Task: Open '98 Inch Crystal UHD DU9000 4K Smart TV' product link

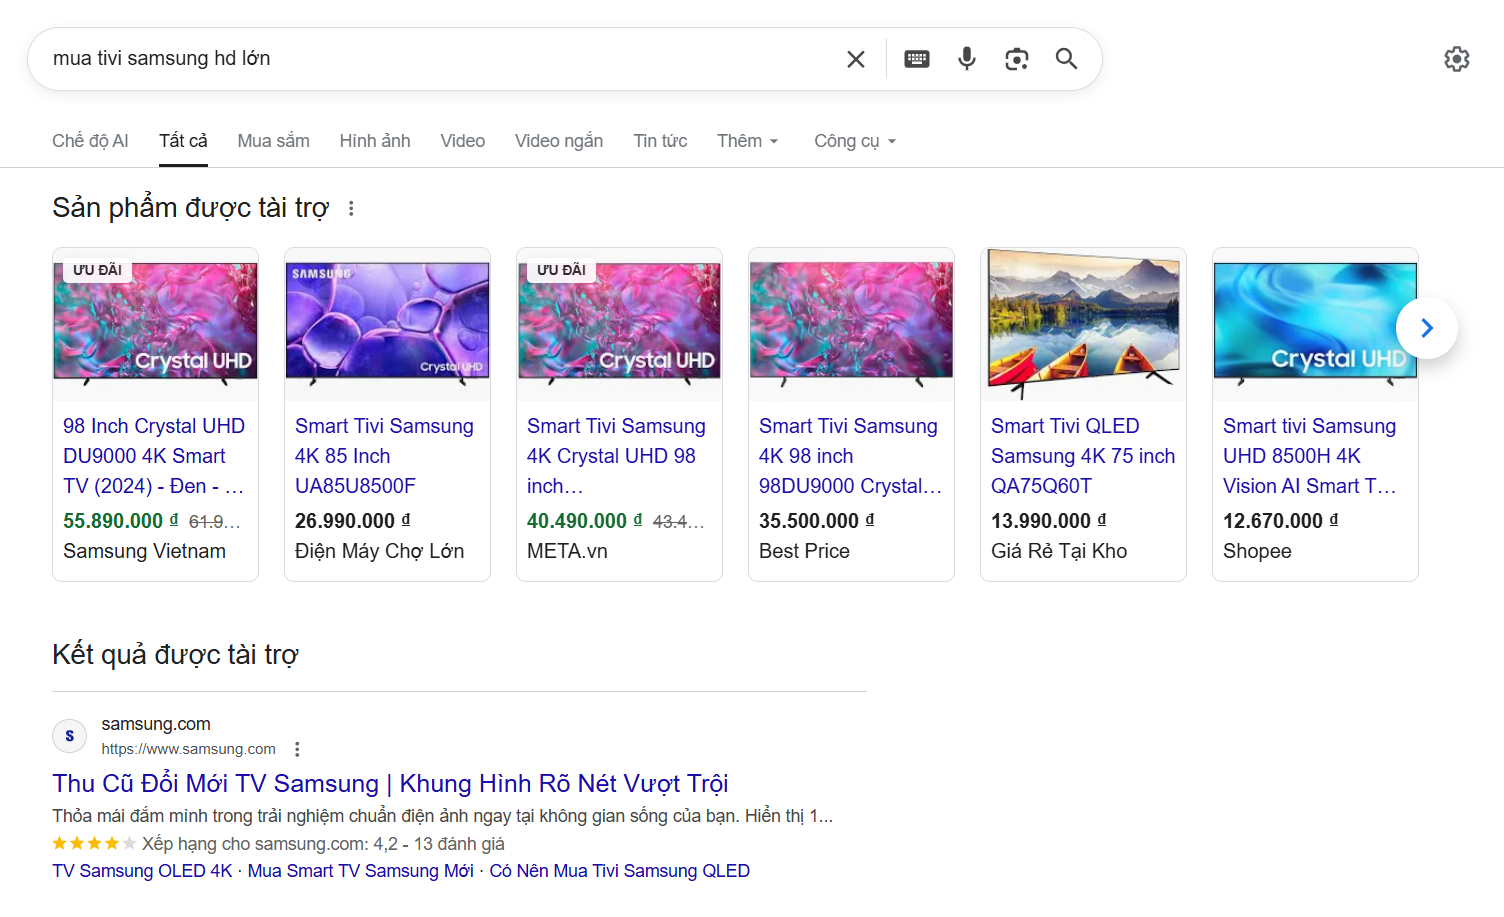Action: 154,456
